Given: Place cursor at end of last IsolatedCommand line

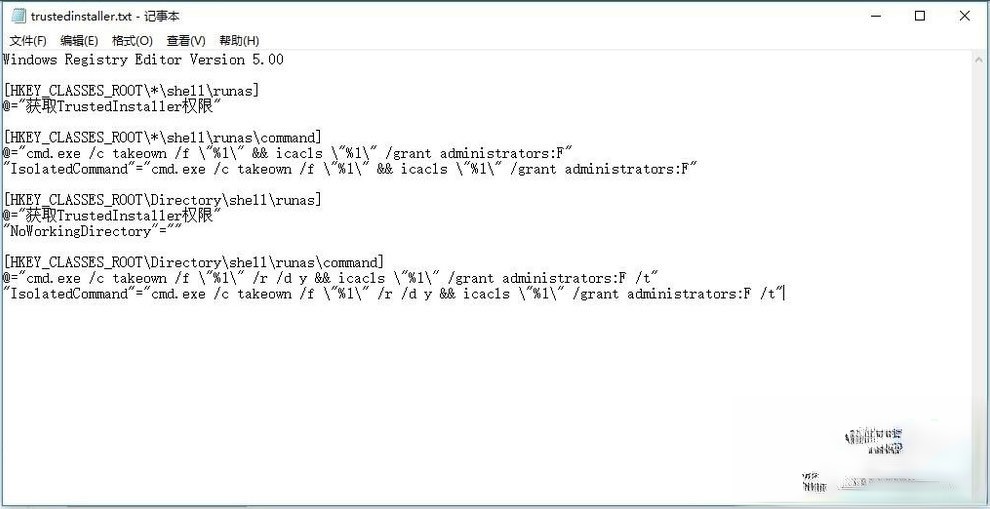Looking at the screenshot, I should coord(783,294).
